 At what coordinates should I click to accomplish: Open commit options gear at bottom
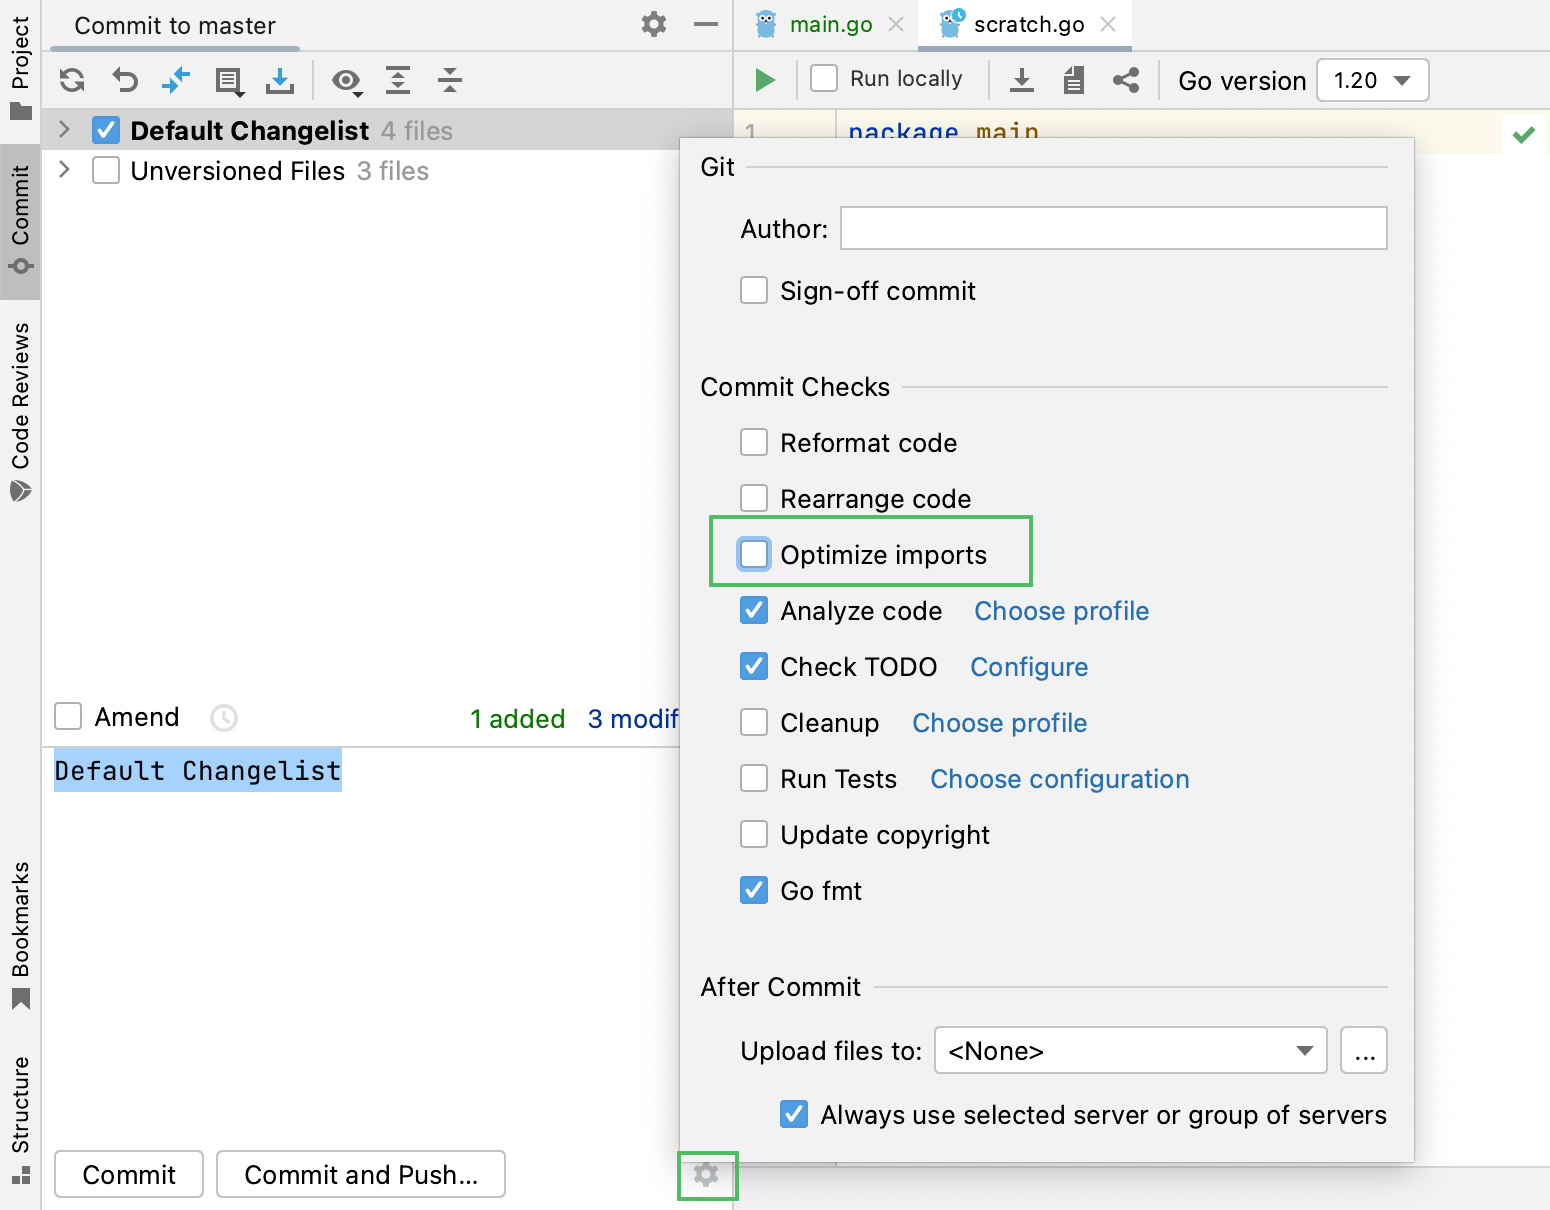coord(707,1175)
